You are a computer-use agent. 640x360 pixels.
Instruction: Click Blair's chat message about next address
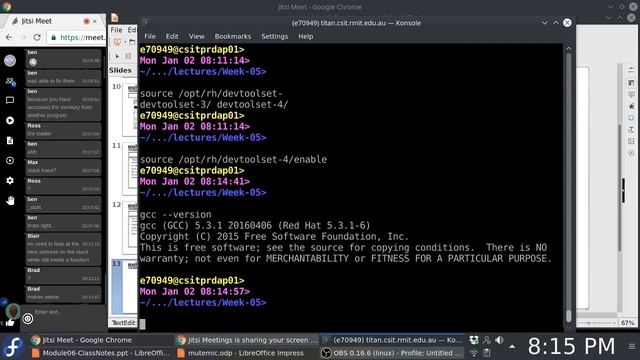pyautogui.click(x=63, y=249)
